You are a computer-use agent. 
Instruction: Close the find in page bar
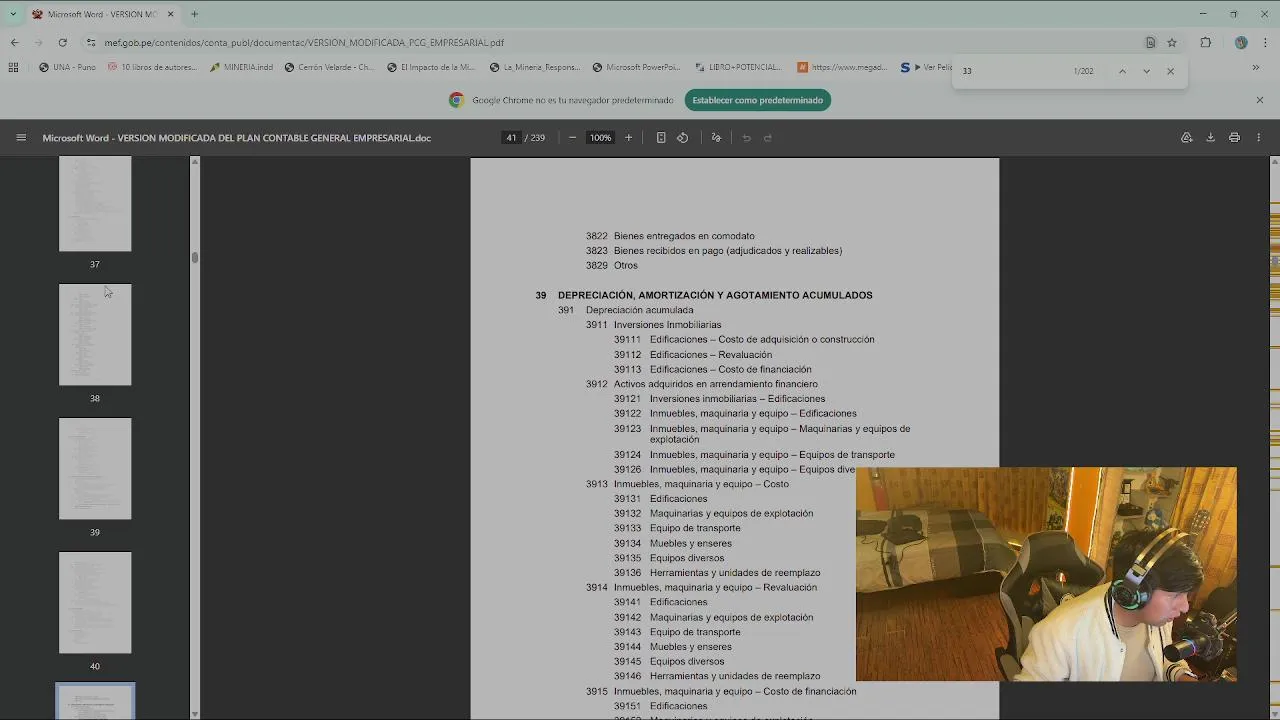(1170, 71)
